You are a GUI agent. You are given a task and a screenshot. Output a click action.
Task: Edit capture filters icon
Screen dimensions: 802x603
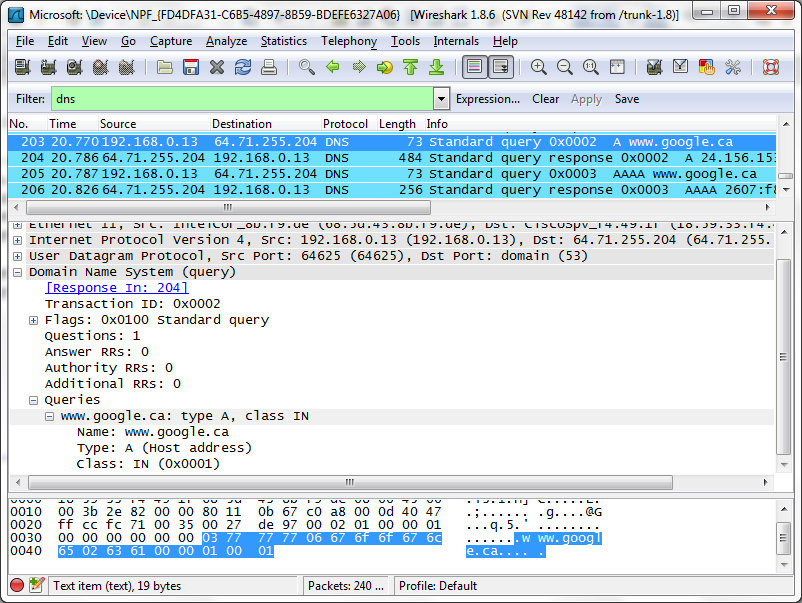[x=654, y=67]
